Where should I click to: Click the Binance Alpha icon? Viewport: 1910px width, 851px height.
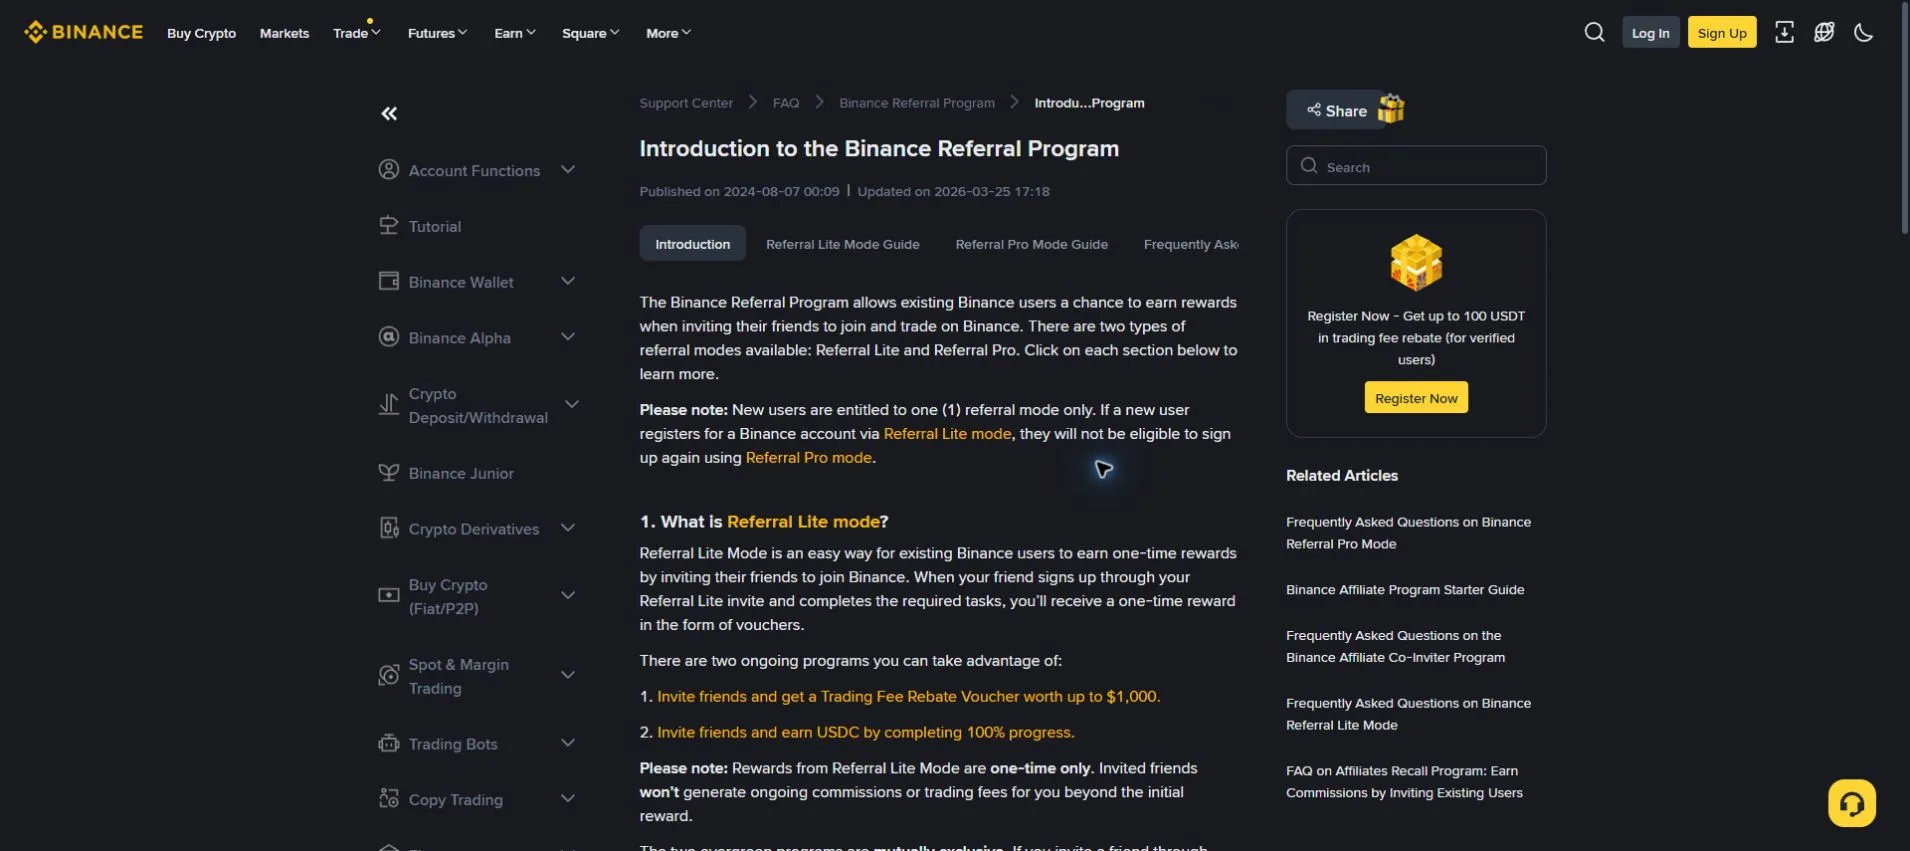(x=389, y=337)
